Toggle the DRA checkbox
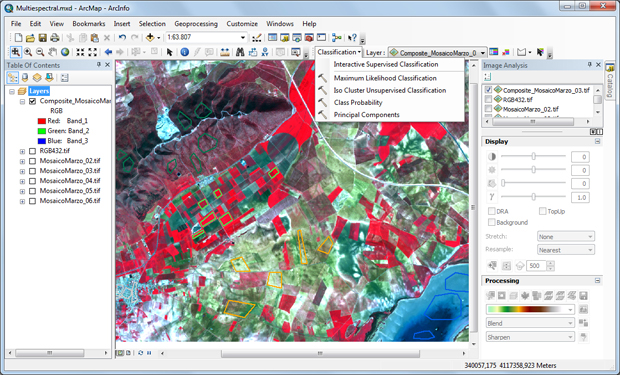Screen dimensions: 620x375 click(x=491, y=211)
